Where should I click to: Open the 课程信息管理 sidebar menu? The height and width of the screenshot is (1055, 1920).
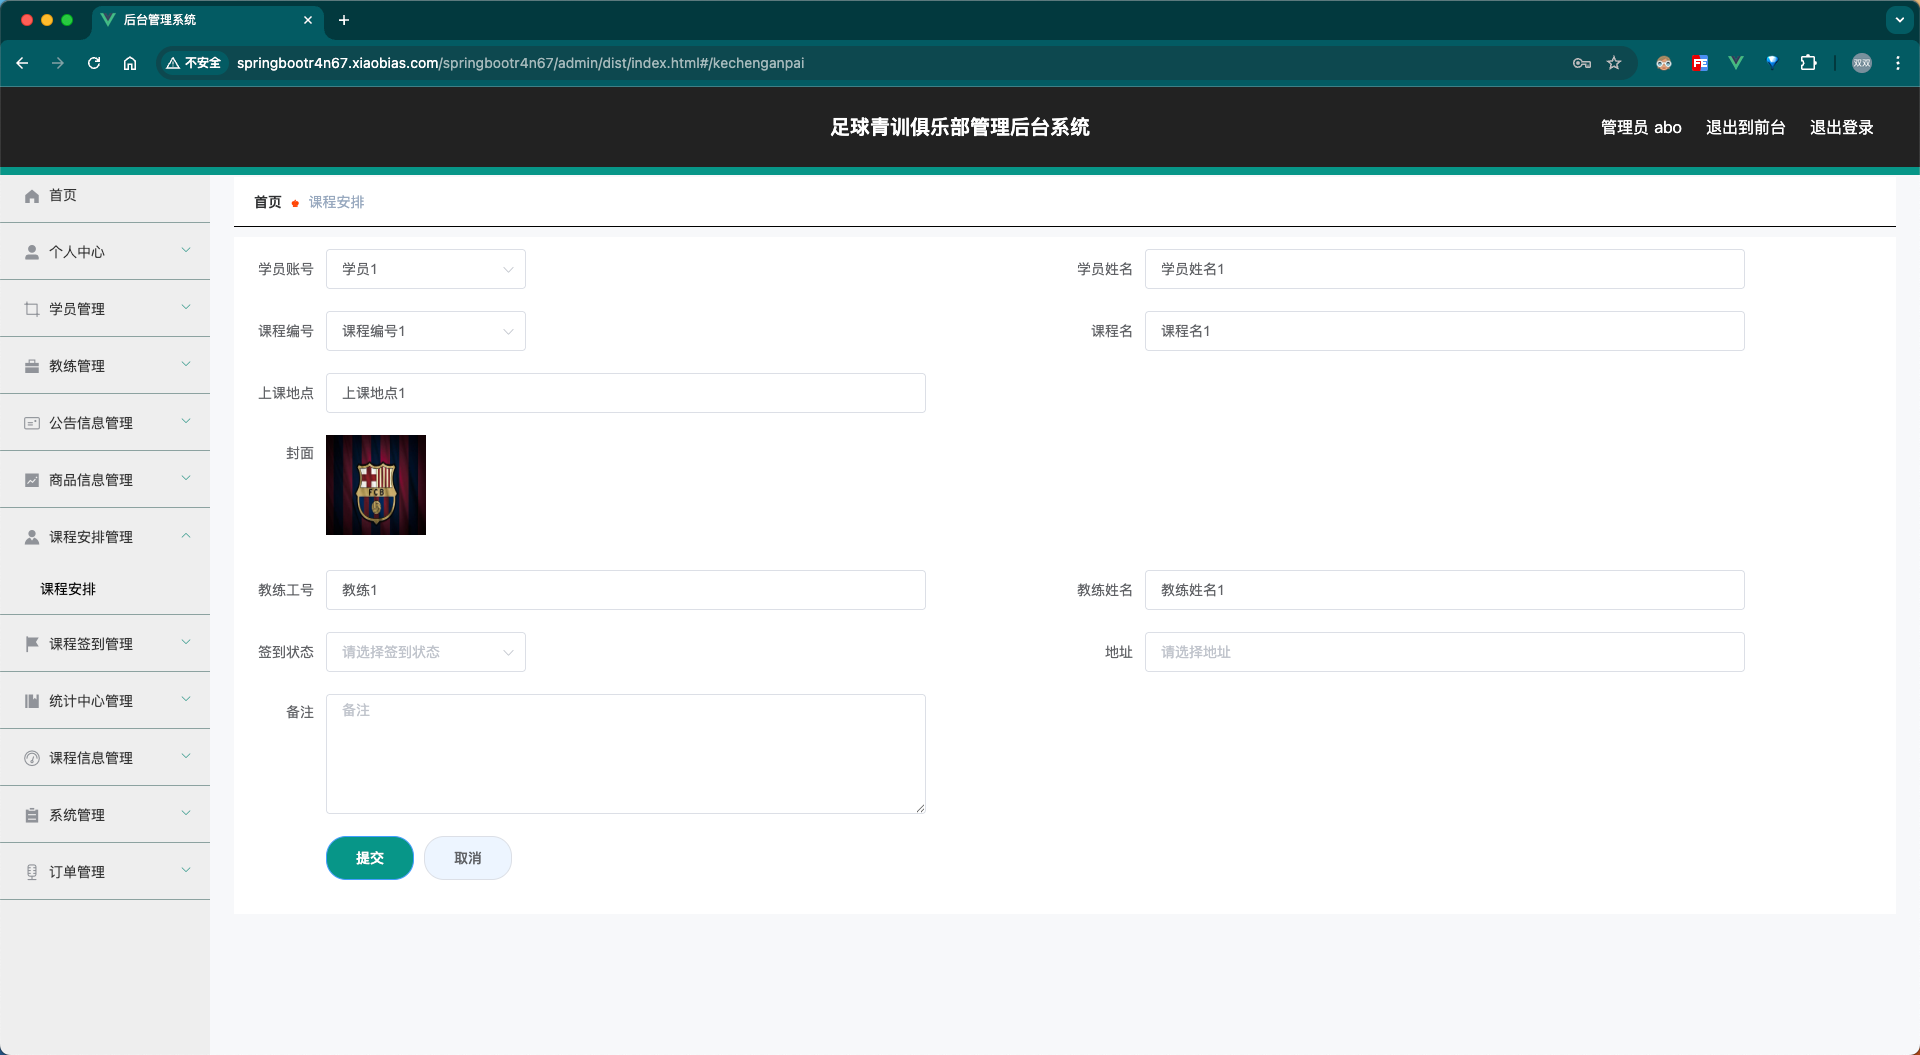point(105,758)
